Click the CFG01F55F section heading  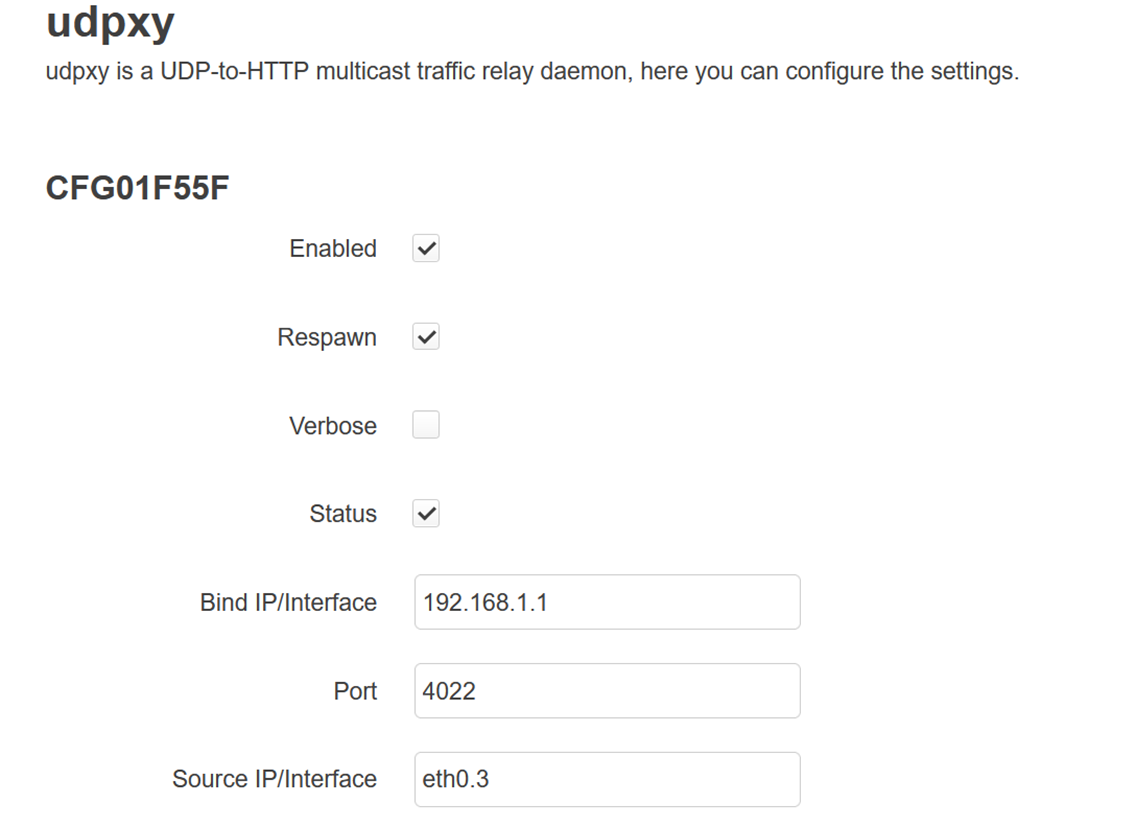pyautogui.click(x=138, y=187)
